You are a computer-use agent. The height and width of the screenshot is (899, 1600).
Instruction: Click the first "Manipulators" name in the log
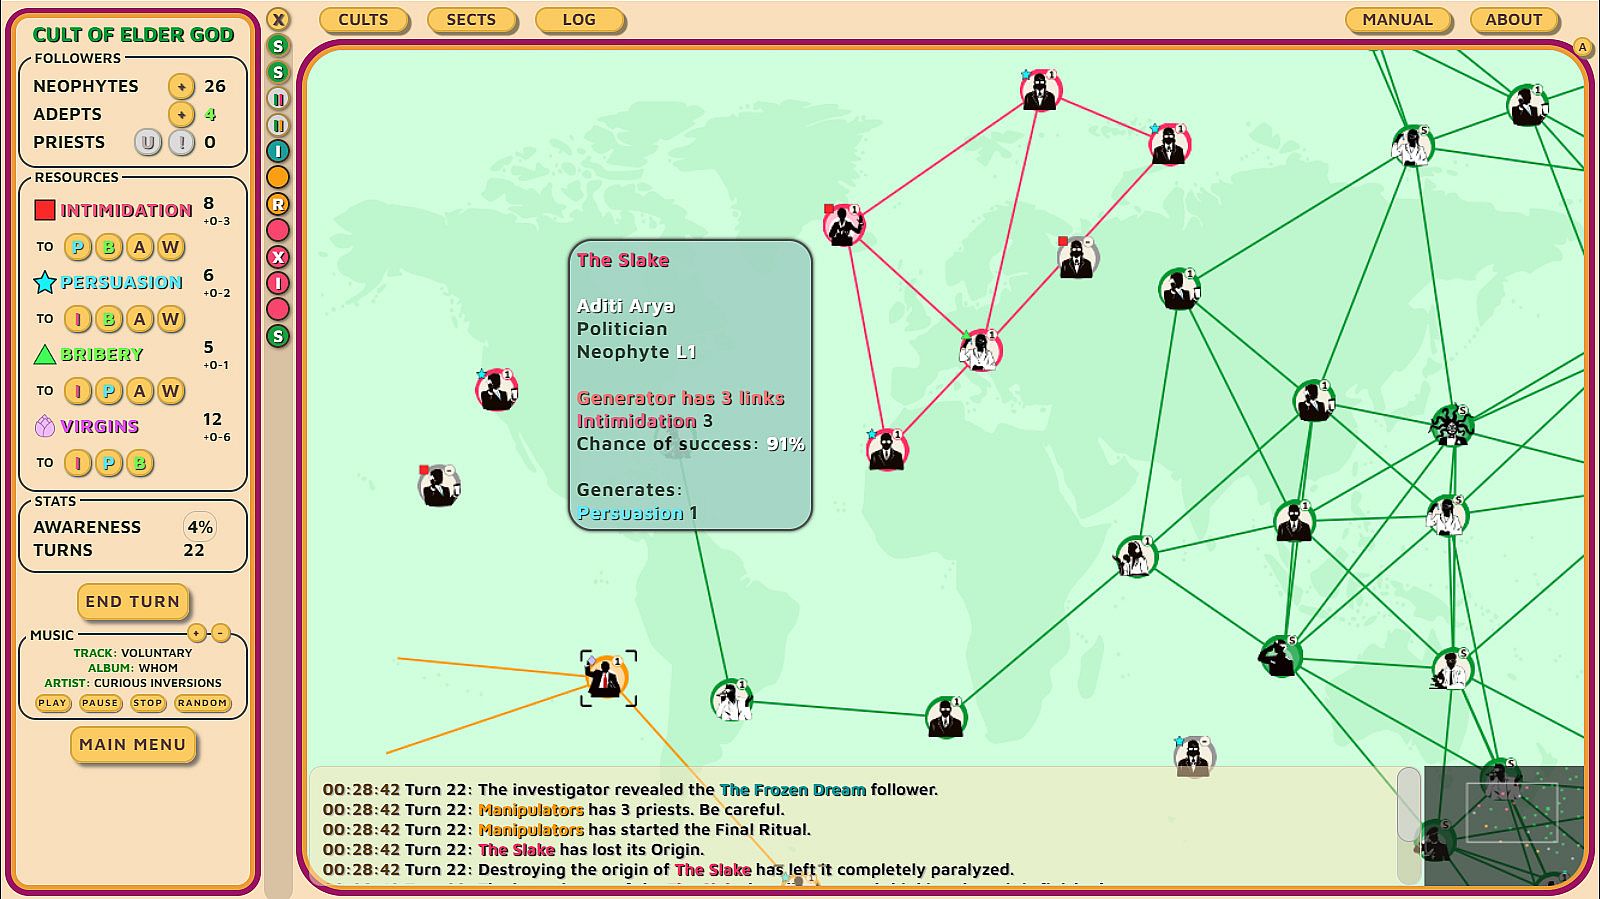click(531, 810)
